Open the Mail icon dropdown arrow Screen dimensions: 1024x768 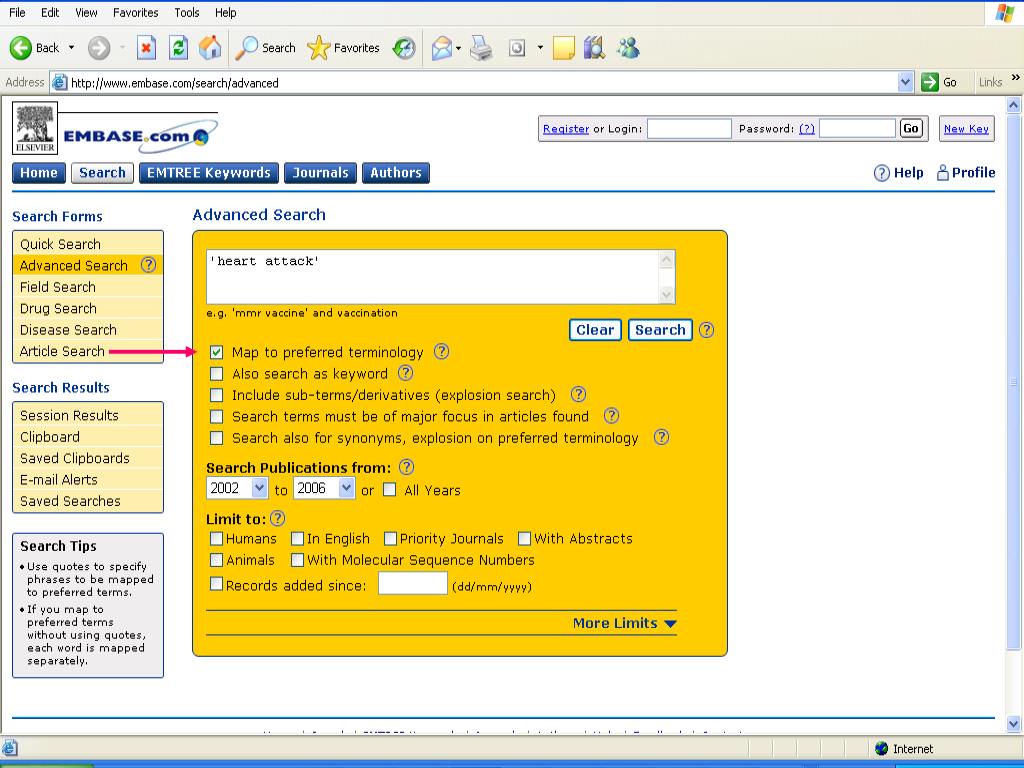coord(458,48)
